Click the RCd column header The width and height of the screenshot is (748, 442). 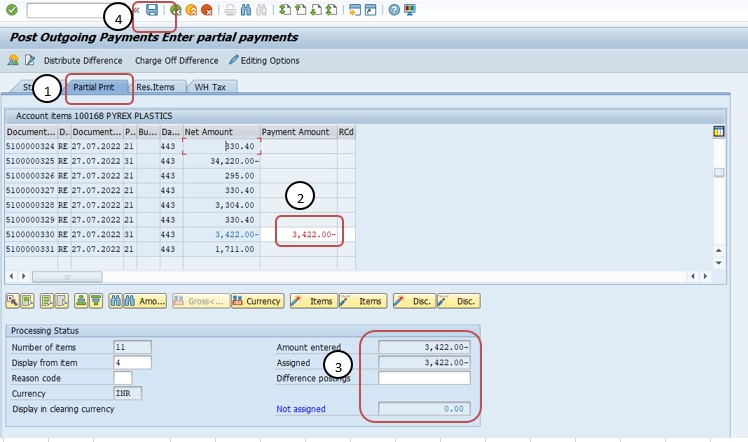346,132
